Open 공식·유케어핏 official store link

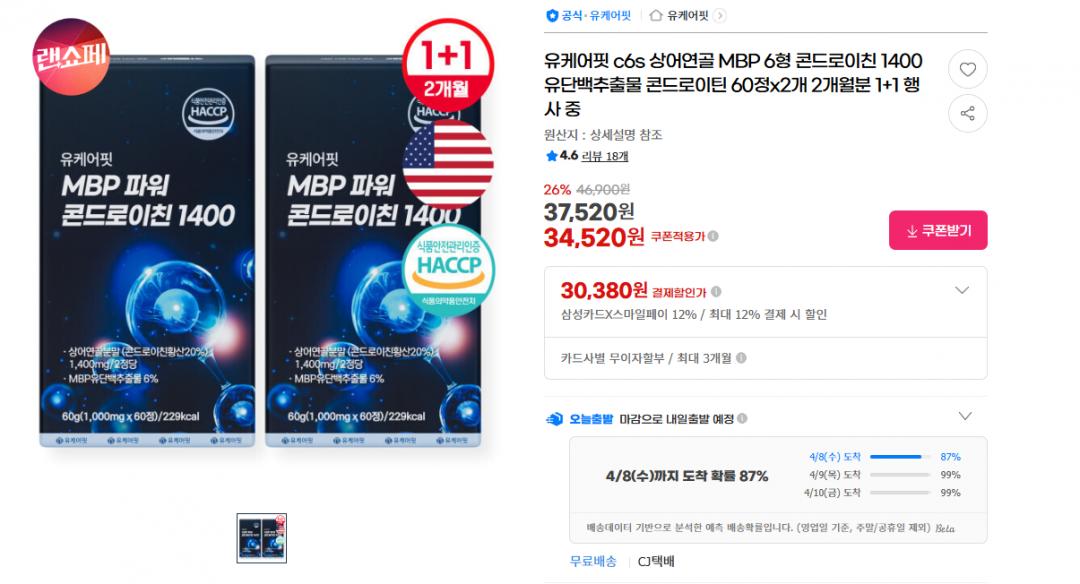[596, 15]
